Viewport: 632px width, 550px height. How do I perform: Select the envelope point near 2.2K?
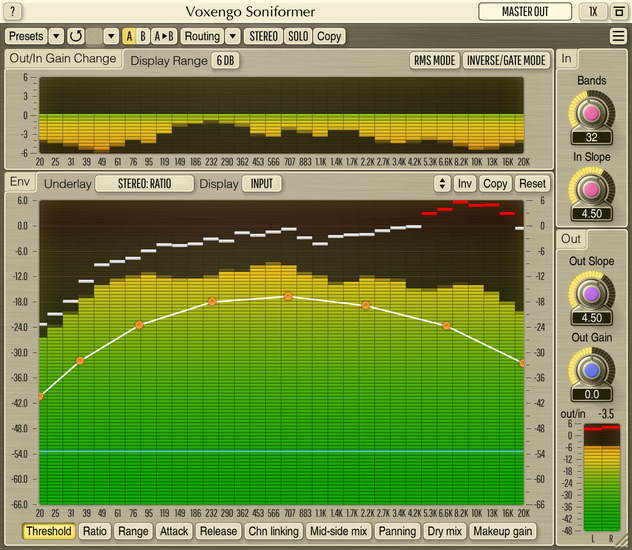pyautogui.click(x=366, y=305)
